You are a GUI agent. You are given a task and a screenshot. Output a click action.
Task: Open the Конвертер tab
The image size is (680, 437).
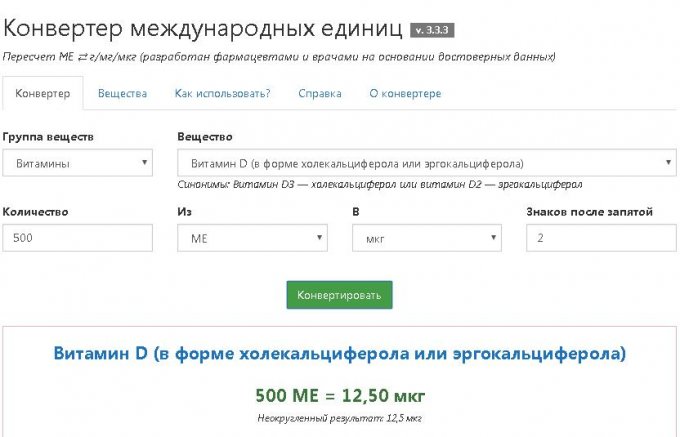pos(41,93)
